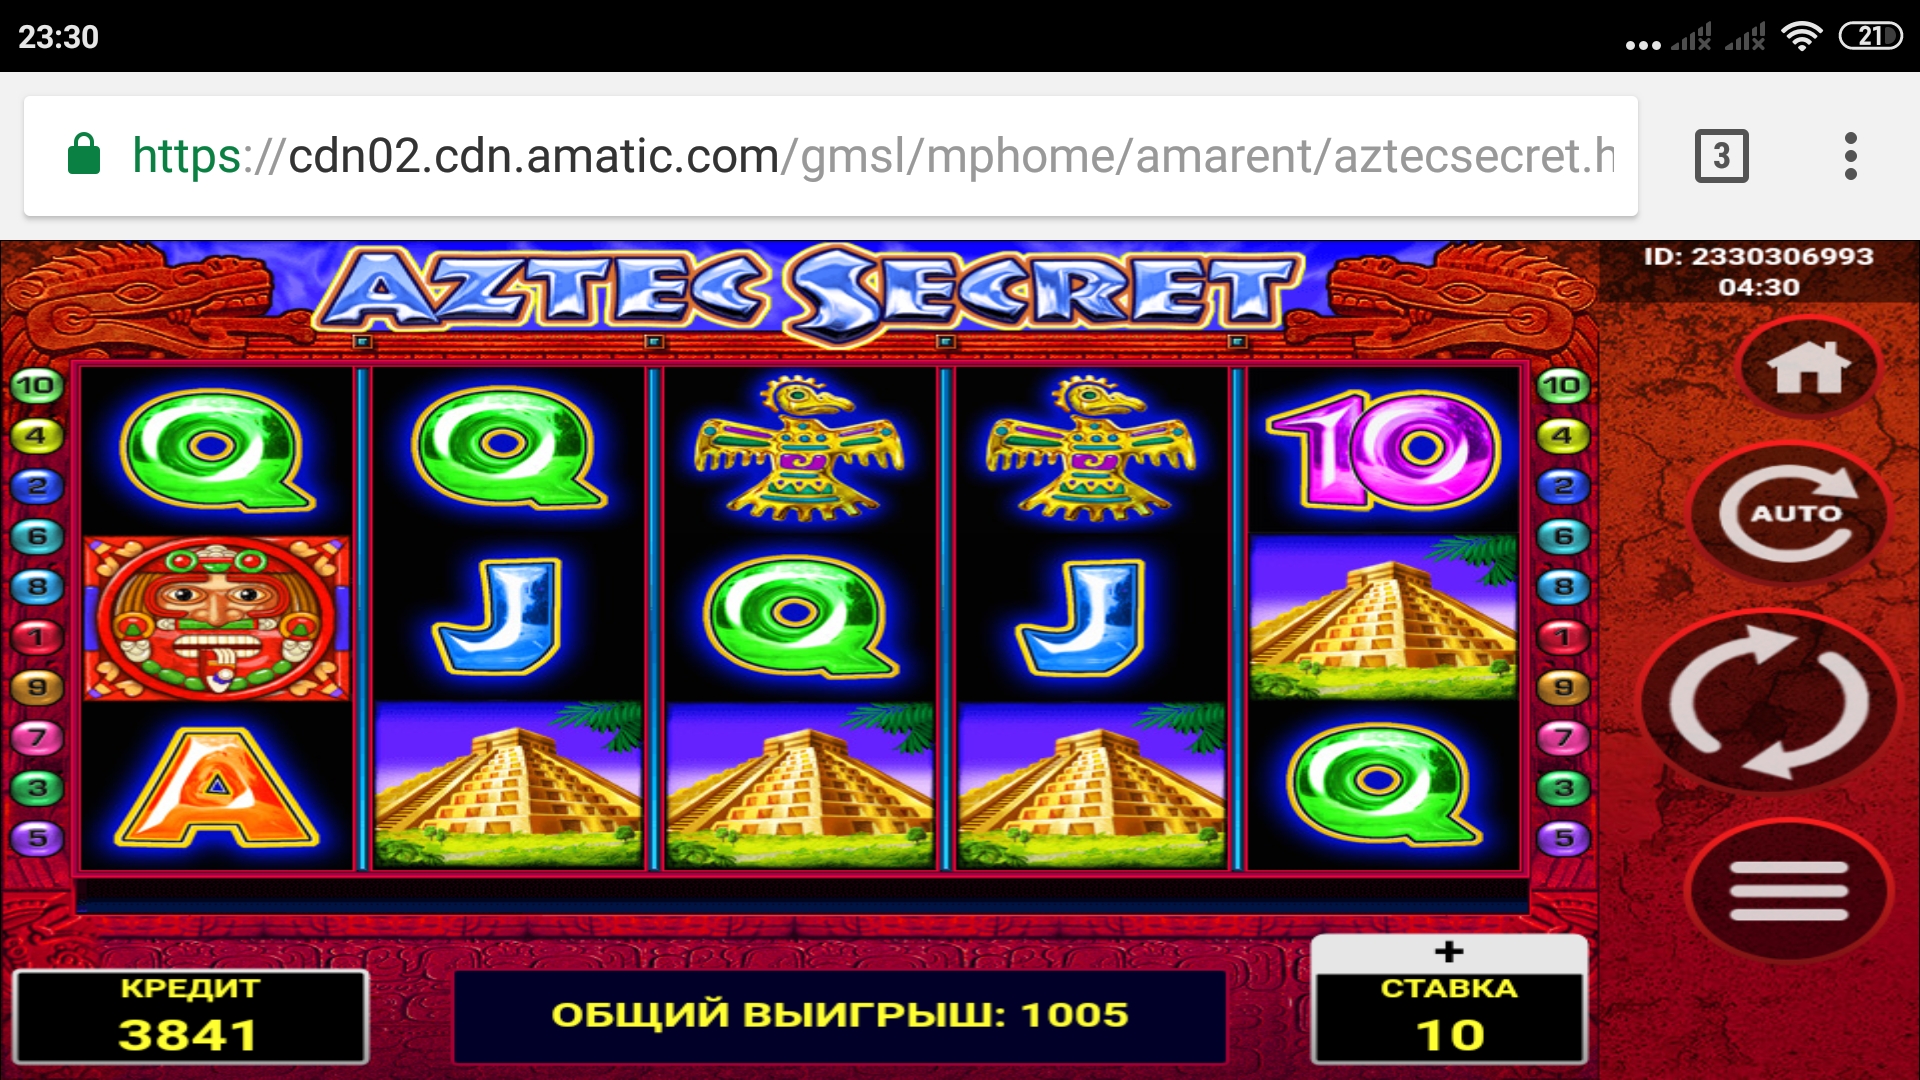Tap the Aztec mask symbol on reel one

217,617
